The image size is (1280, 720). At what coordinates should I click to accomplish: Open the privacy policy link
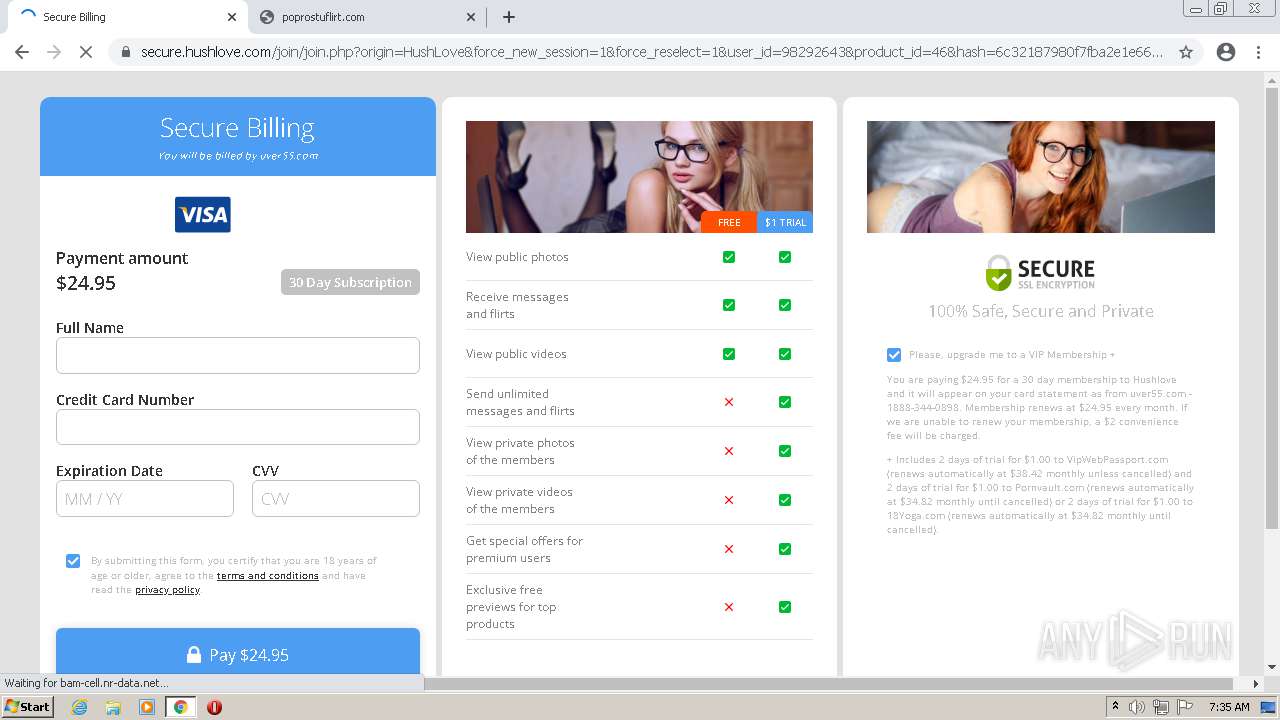[x=167, y=590]
